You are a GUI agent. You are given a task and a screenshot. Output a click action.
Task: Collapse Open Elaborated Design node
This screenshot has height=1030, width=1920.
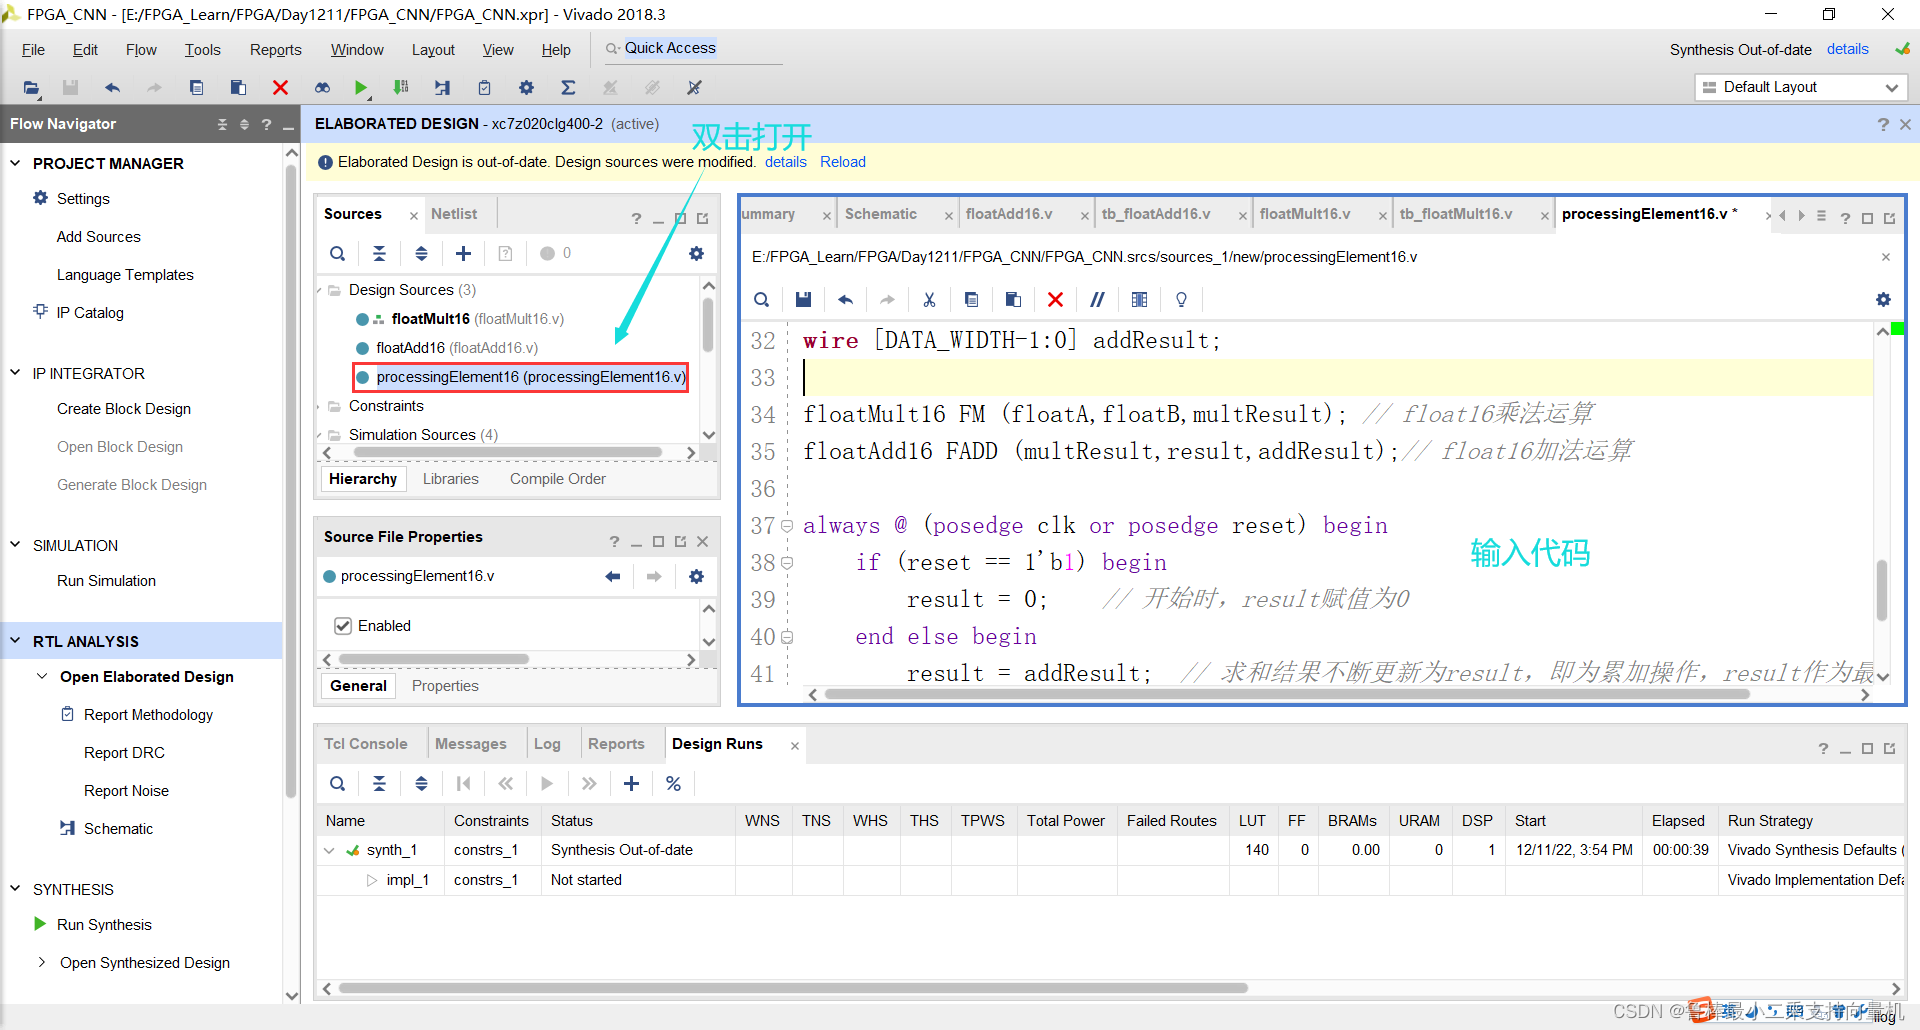(x=42, y=677)
